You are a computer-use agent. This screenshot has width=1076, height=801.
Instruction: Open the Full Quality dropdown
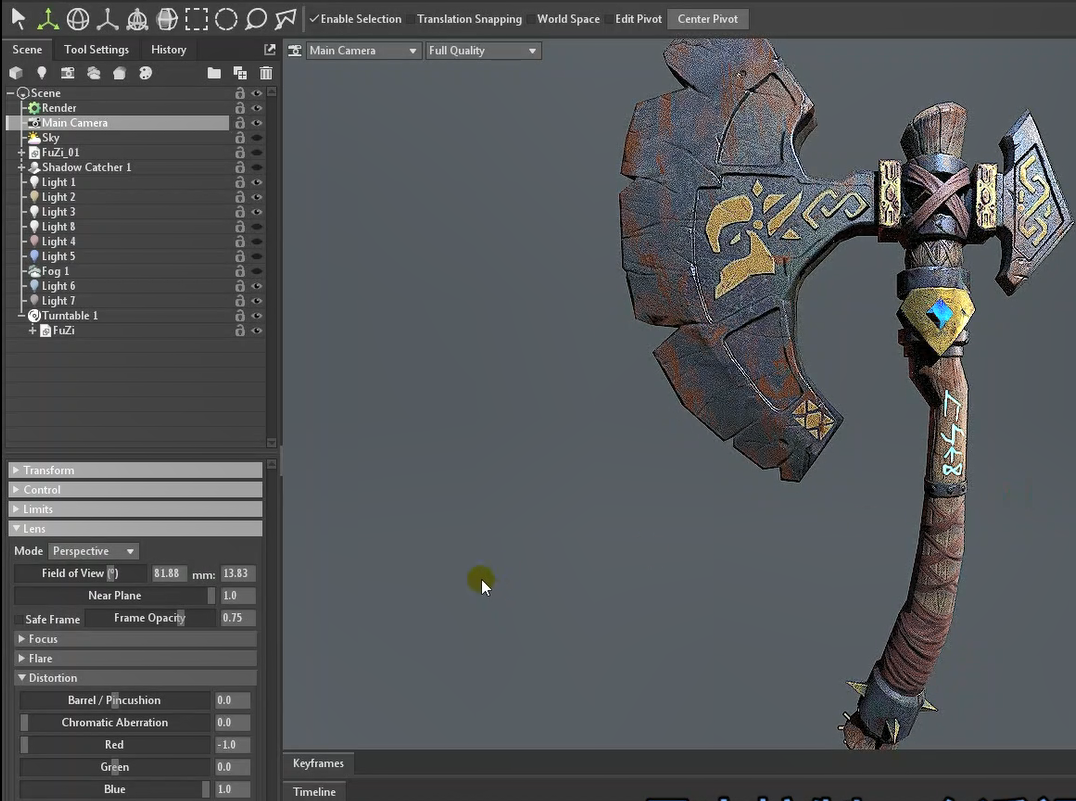483,50
